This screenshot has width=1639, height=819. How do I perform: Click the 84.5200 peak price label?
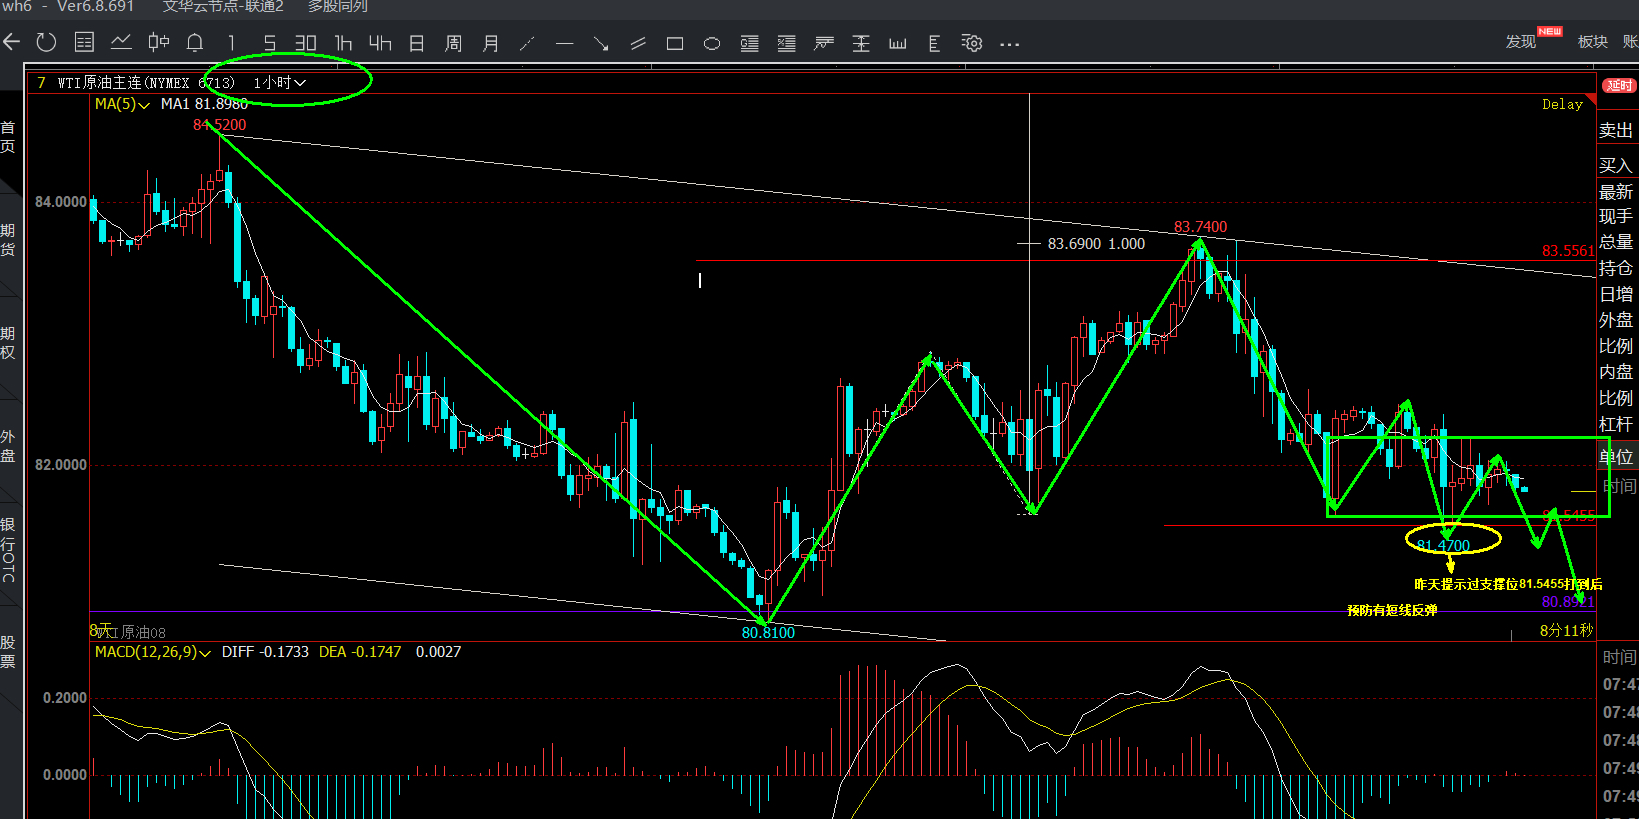219,125
